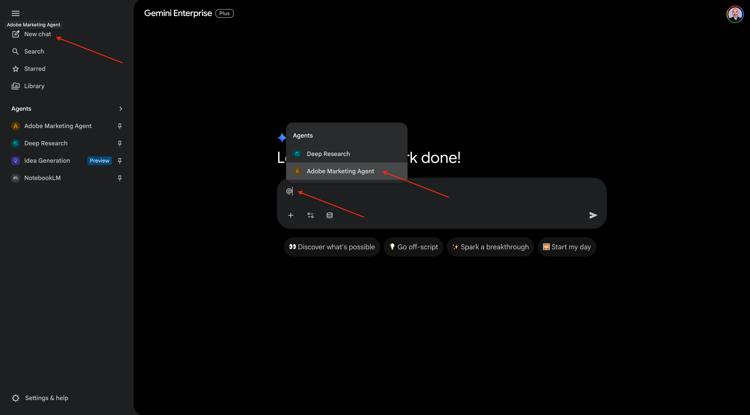Screen dimensions: 750x415
Task: Open the user profile avatar
Action: (x=735, y=14)
